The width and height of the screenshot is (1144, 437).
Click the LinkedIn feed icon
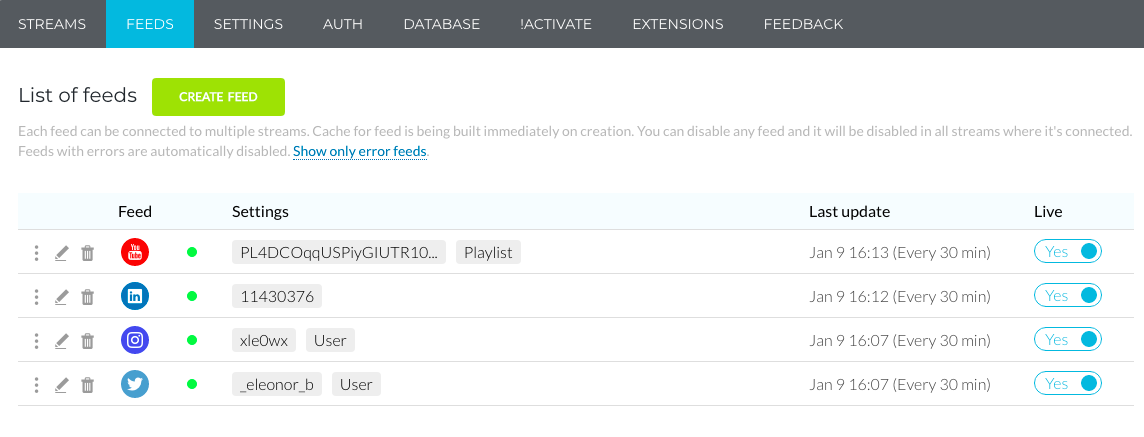135,296
